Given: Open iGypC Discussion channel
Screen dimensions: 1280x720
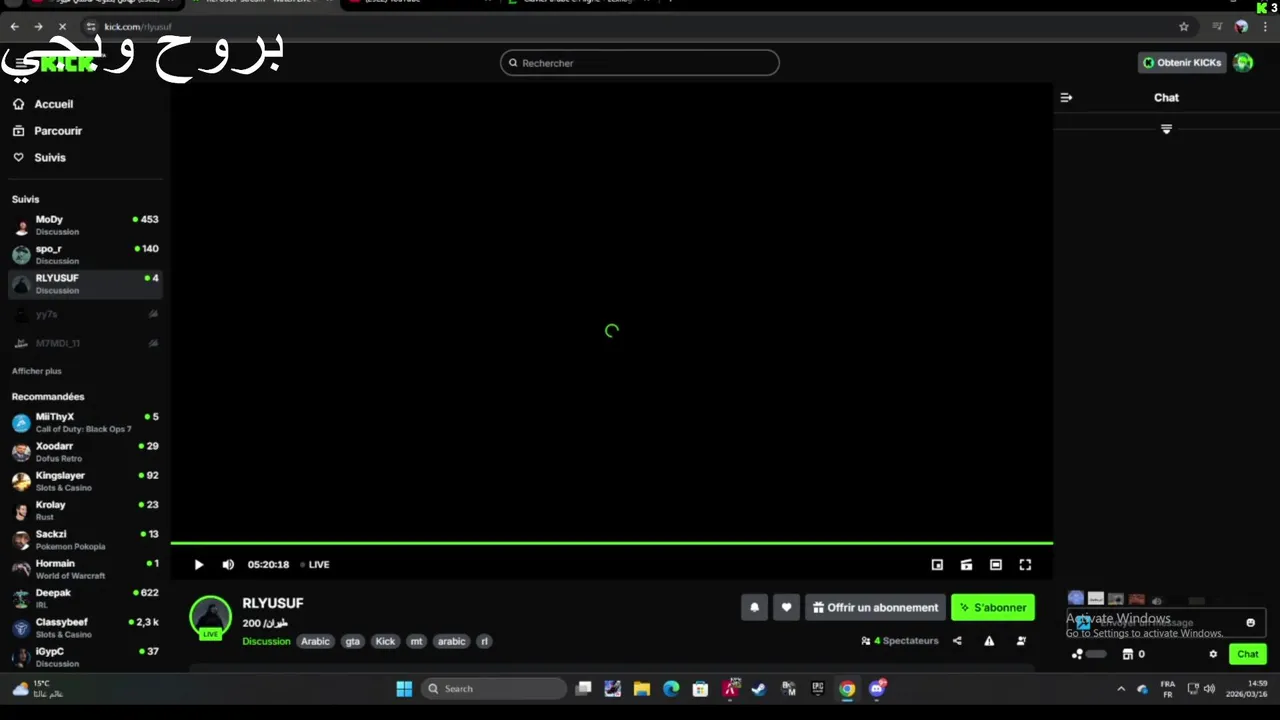Looking at the screenshot, I should pos(85,657).
